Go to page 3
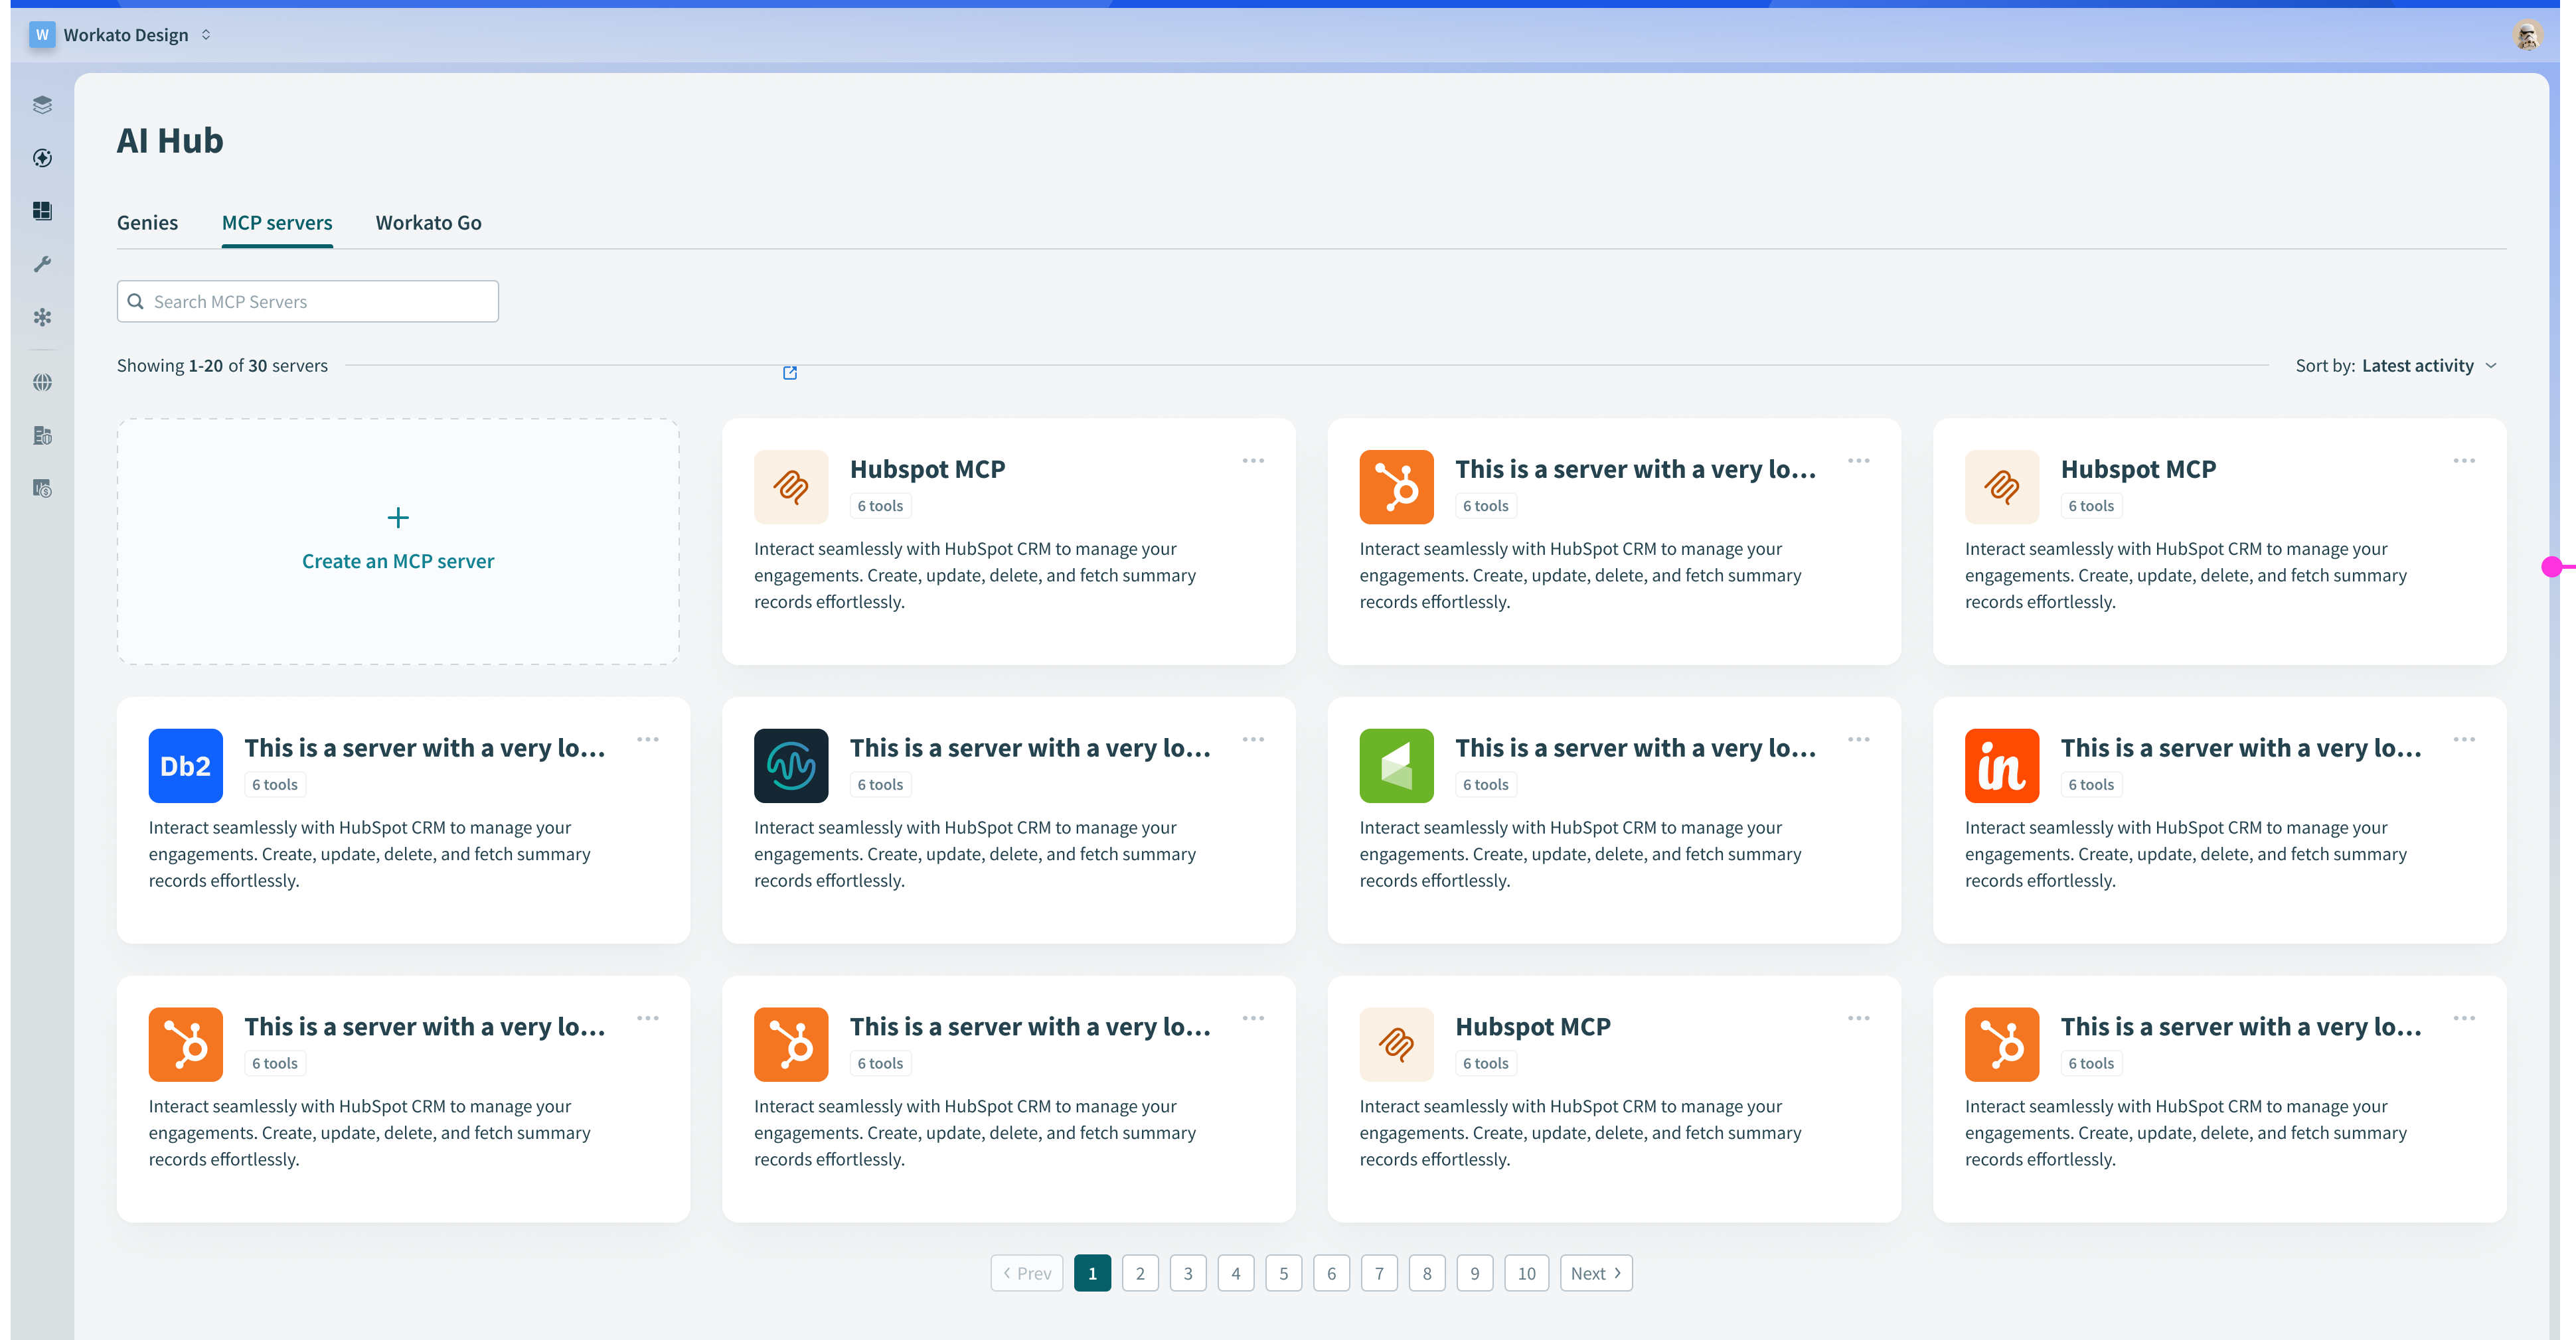This screenshot has height=1340, width=2576. click(x=1188, y=1273)
